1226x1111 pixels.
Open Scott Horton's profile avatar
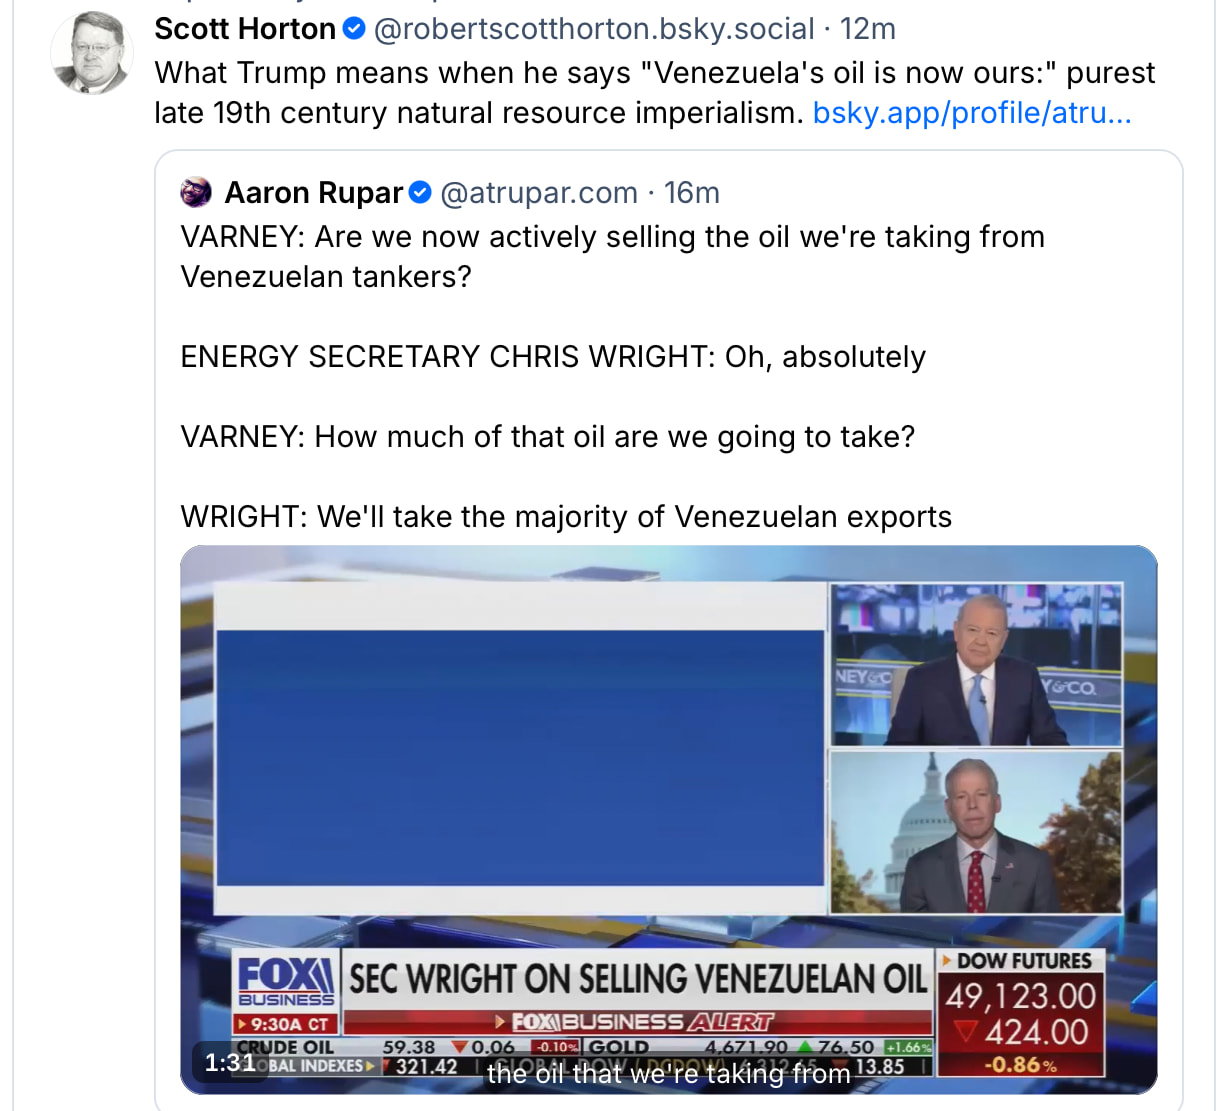(92, 53)
